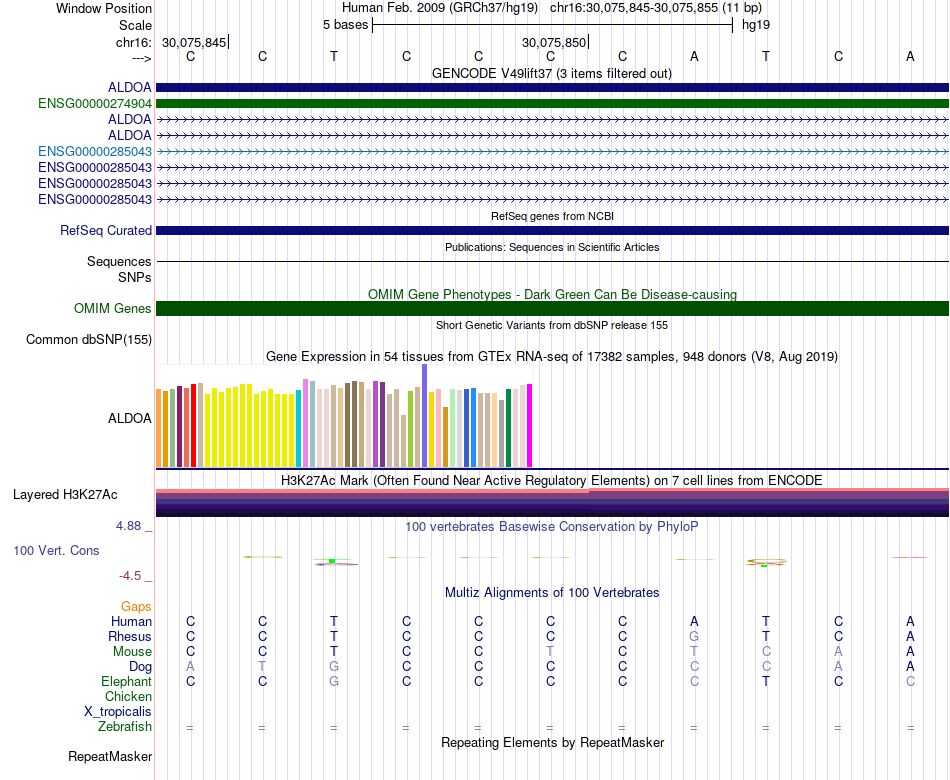
Task: Open the RefSeq Curated track label
Action: click(106, 230)
